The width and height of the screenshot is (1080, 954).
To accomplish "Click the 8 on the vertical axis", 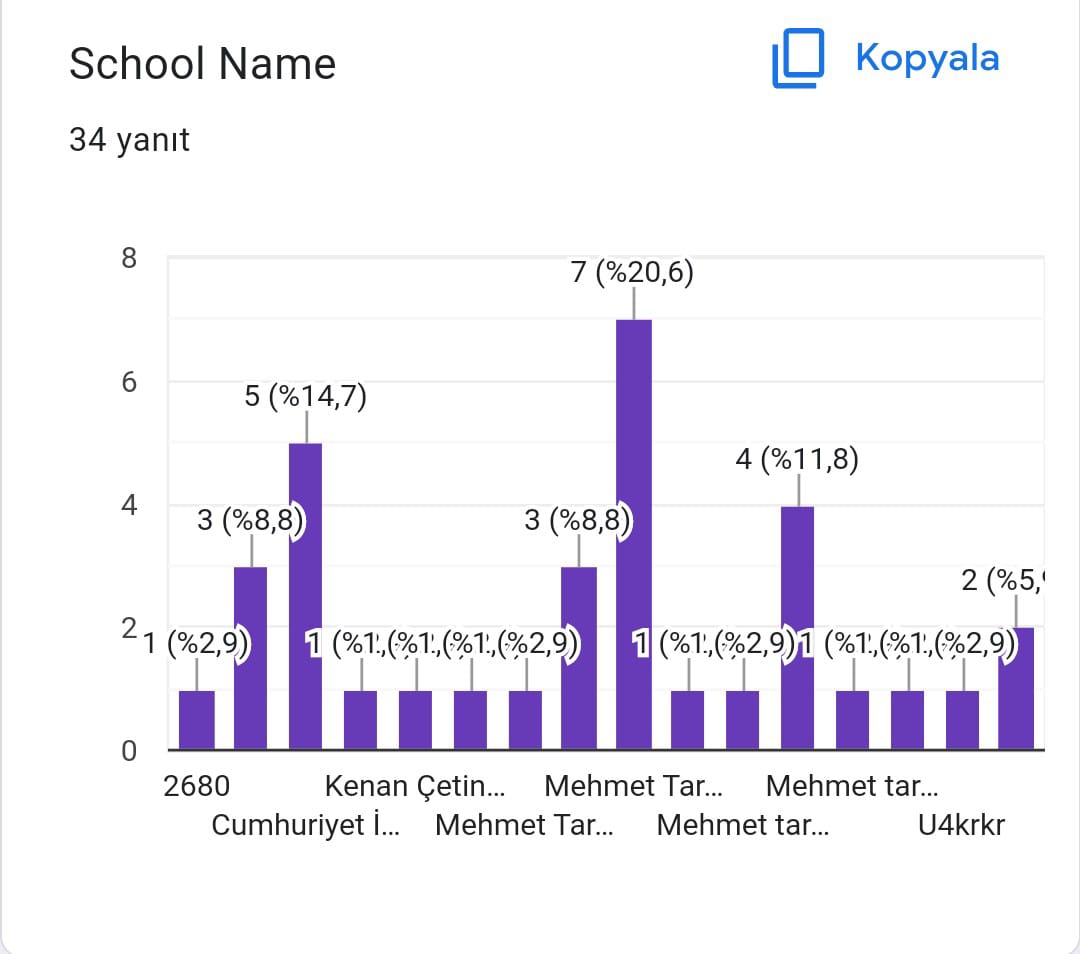I will pos(128,258).
